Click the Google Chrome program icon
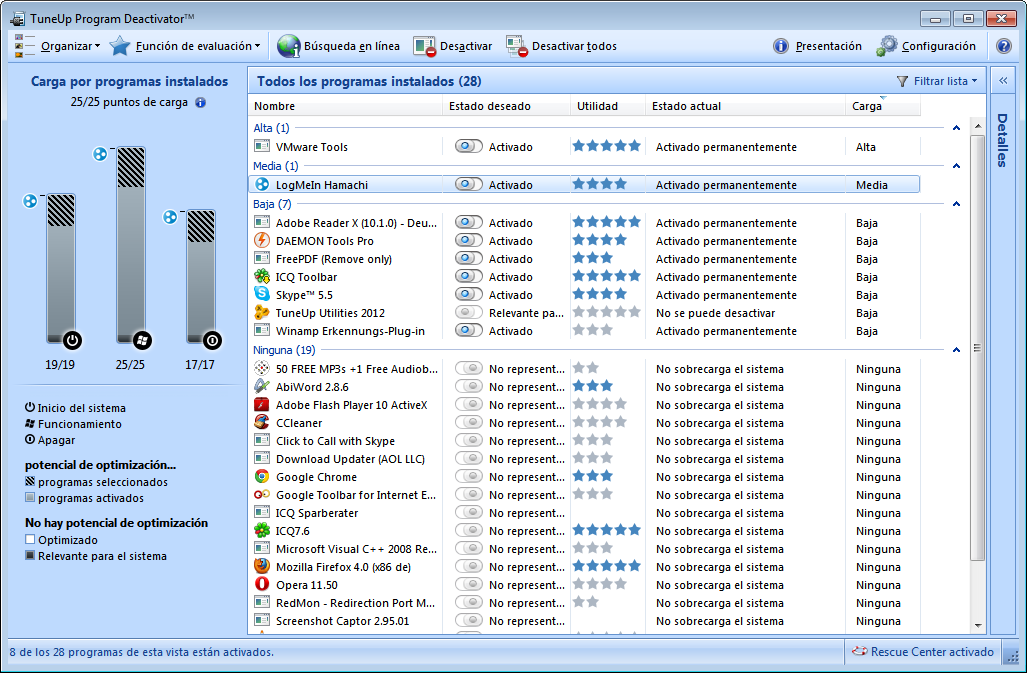The image size is (1027, 673). [262, 477]
